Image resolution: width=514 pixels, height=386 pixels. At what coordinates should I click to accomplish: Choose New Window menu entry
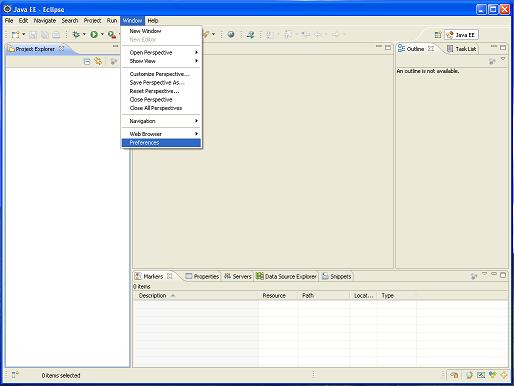[161, 31]
